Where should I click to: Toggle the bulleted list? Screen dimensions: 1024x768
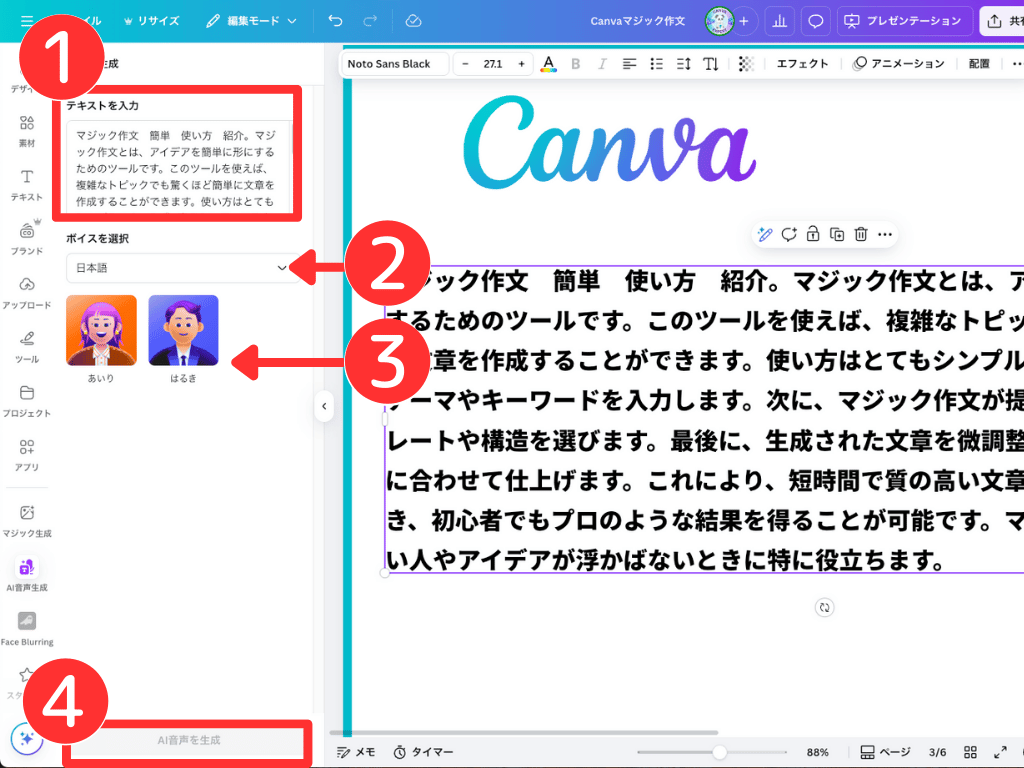(x=657, y=63)
